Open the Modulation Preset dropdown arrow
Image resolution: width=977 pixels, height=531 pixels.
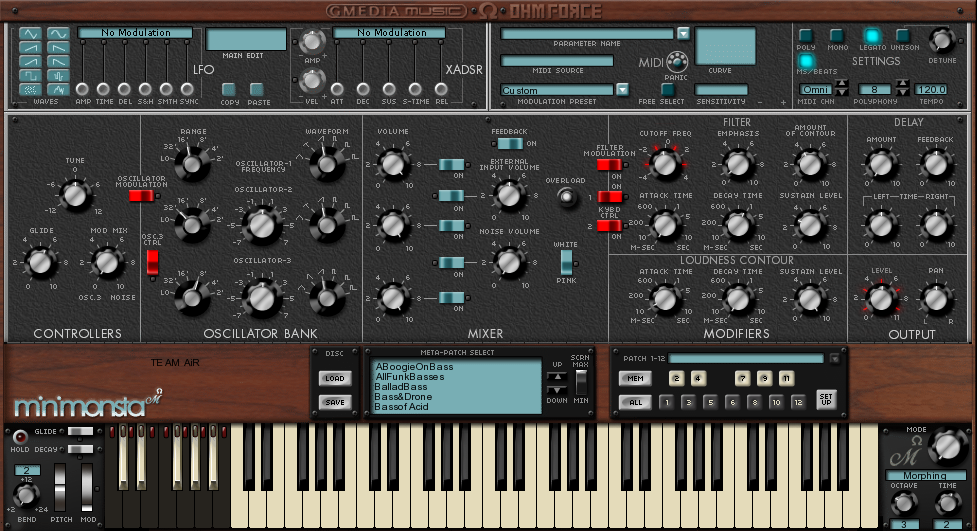[622, 89]
